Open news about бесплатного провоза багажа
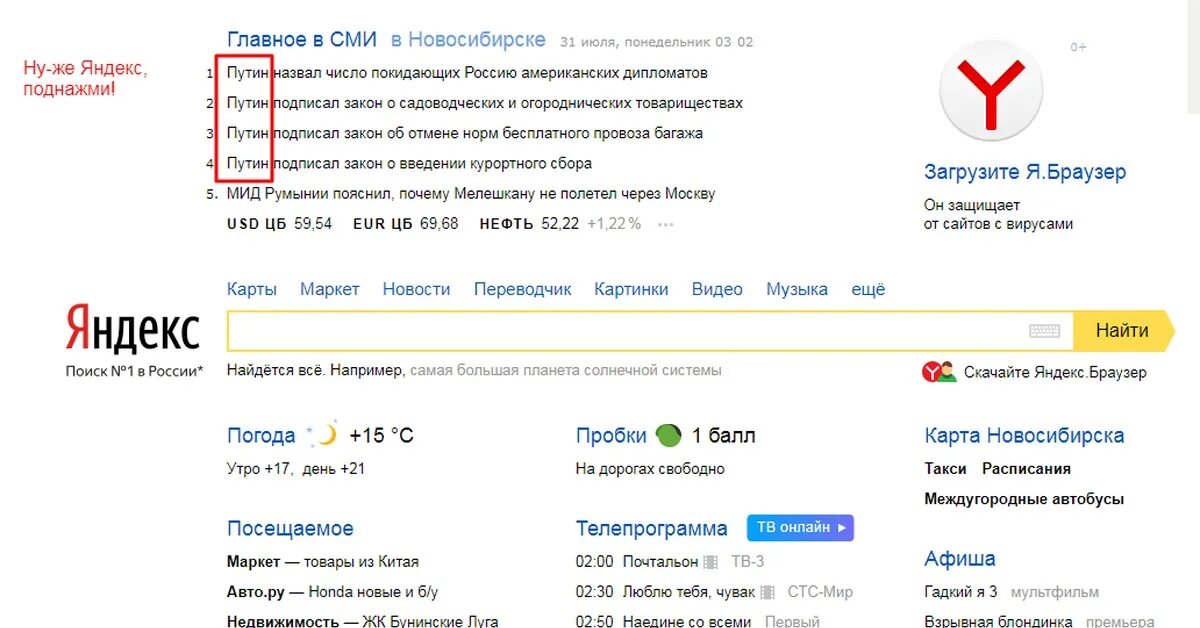This screenshot has height=628, width=1200. (465, 133)
